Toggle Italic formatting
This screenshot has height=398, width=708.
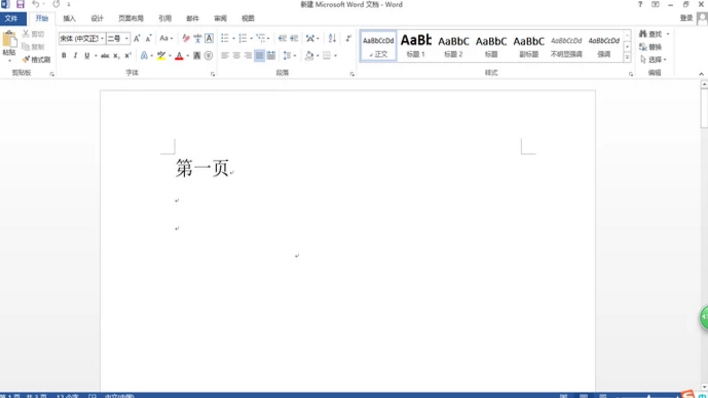pyautogui.click(x=75, y=56)
